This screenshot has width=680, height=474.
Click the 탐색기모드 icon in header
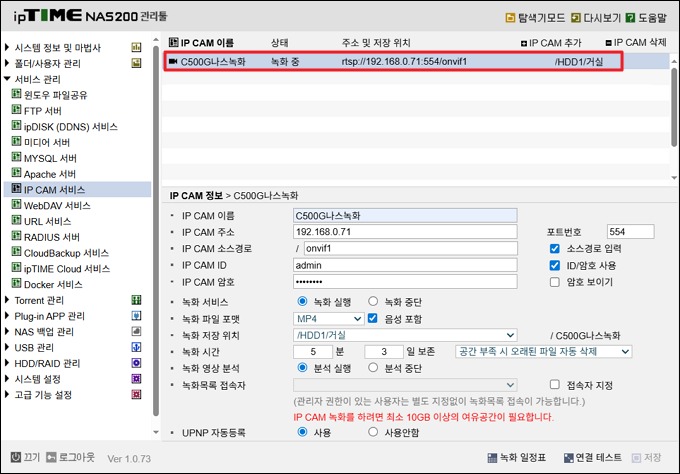tap(511, 18)
